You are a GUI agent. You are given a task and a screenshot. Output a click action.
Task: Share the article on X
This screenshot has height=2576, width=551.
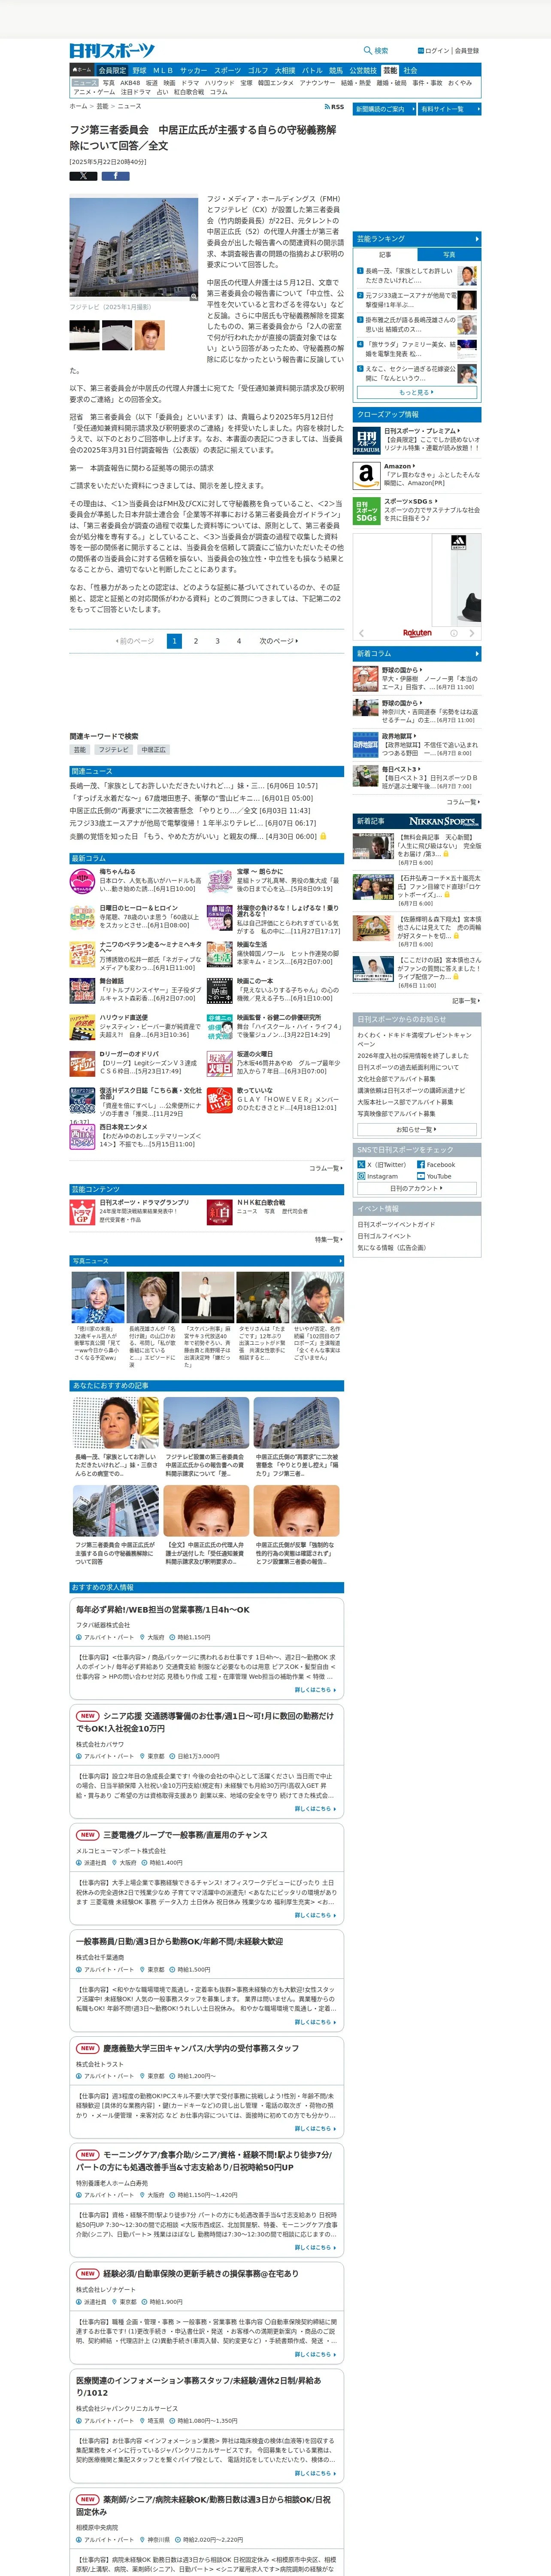(x=83, y=176)
